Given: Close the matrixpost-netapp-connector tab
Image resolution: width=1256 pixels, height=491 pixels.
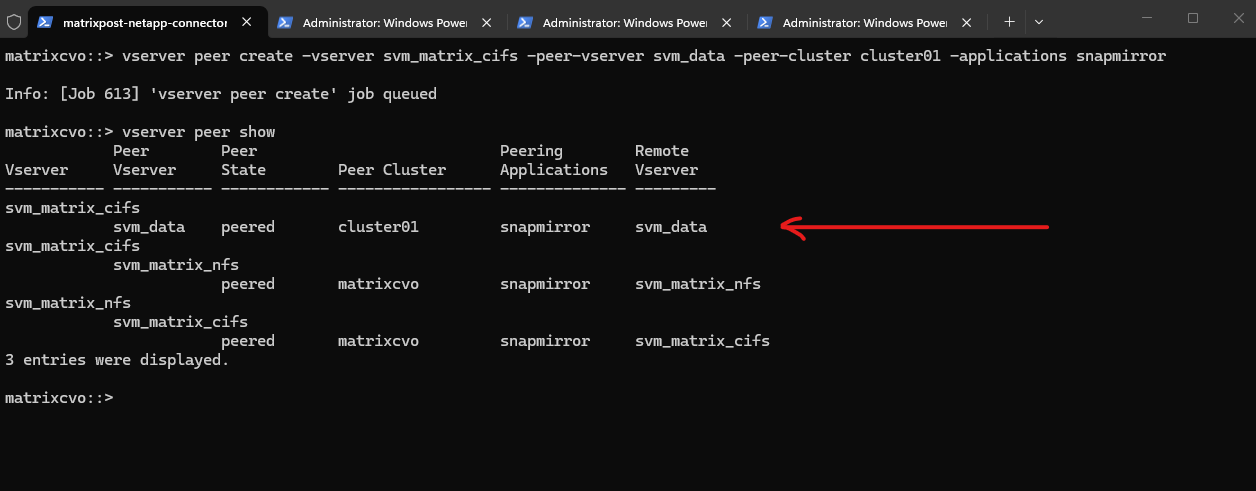Looking at the screenshot, I should 247,21.
